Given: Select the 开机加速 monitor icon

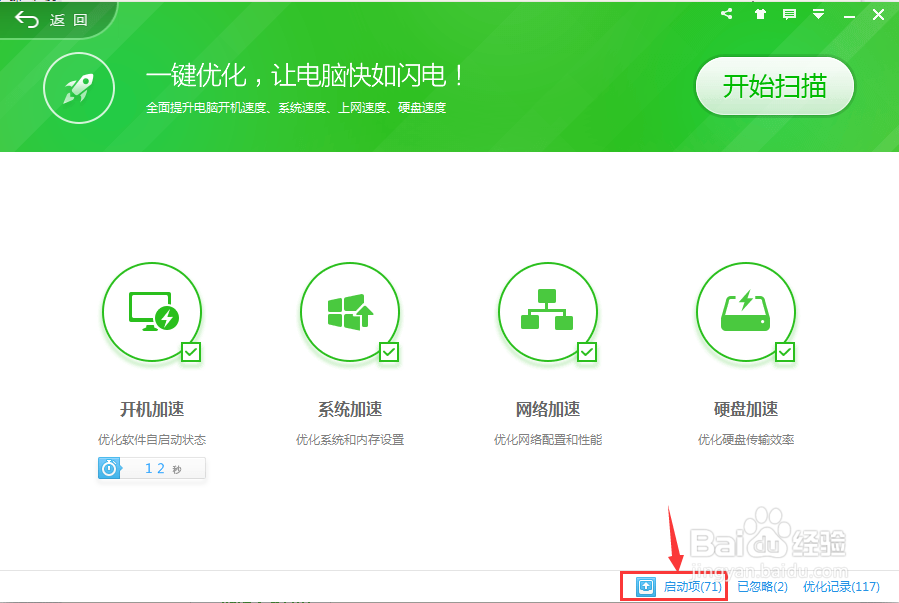Looking at the screenshot, I should click(152, 311).
